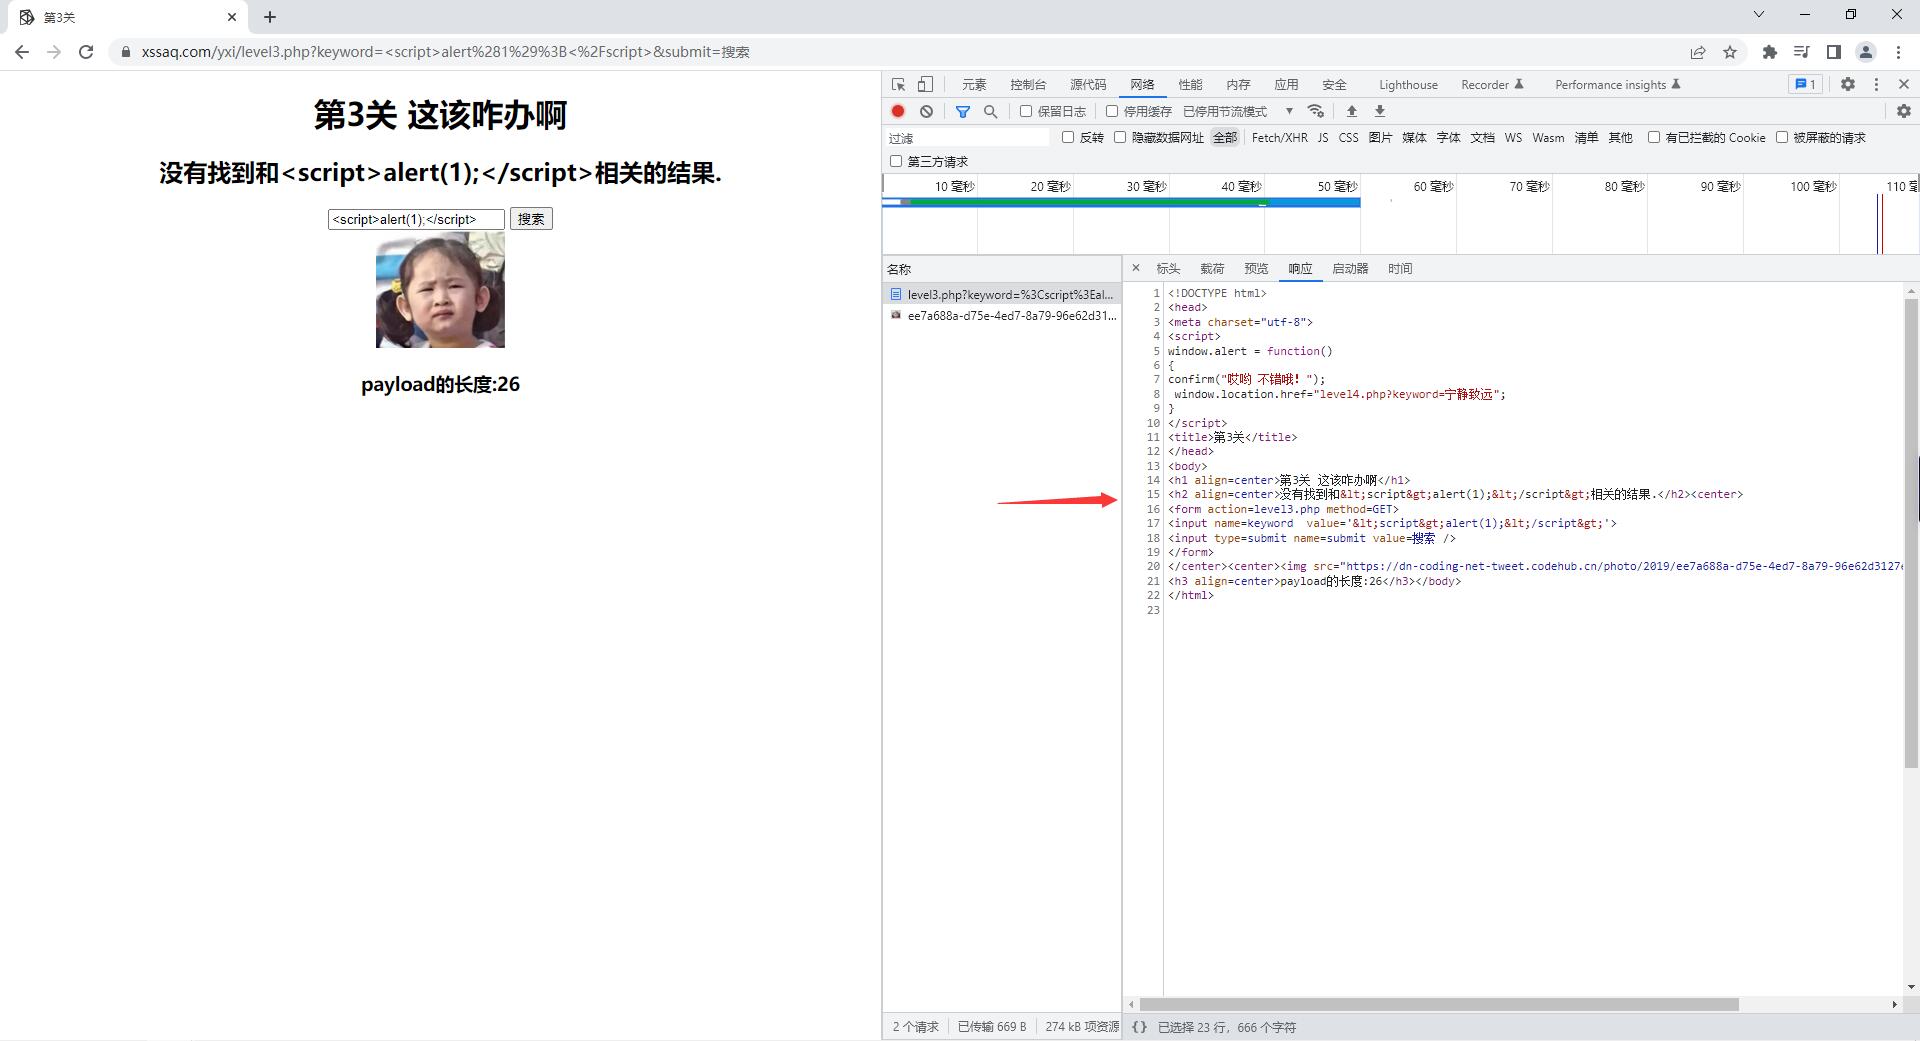Viewport: 1920px width, 1041px height.
Task: Open the 时间 request tab
Action: 1400,268
